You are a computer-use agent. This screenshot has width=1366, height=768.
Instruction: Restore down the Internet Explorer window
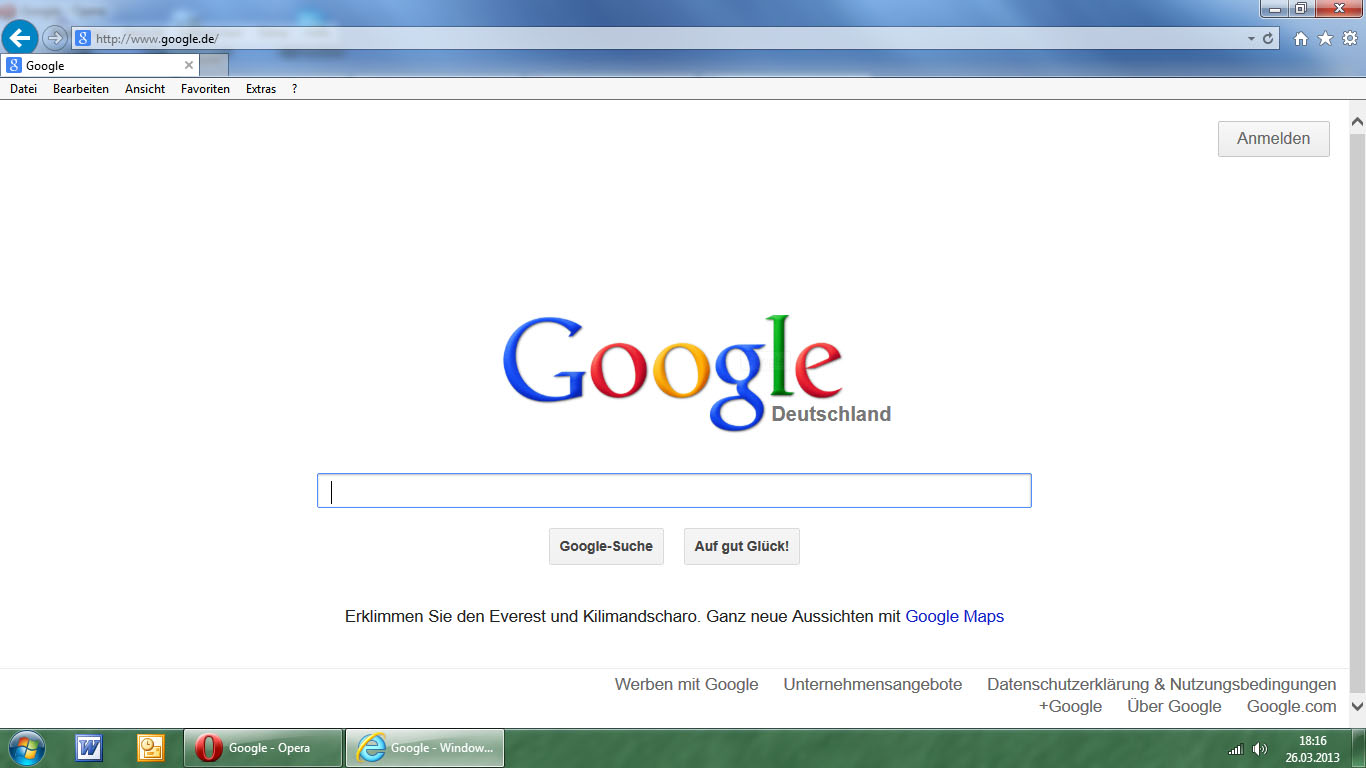(x=1300, y=8)
